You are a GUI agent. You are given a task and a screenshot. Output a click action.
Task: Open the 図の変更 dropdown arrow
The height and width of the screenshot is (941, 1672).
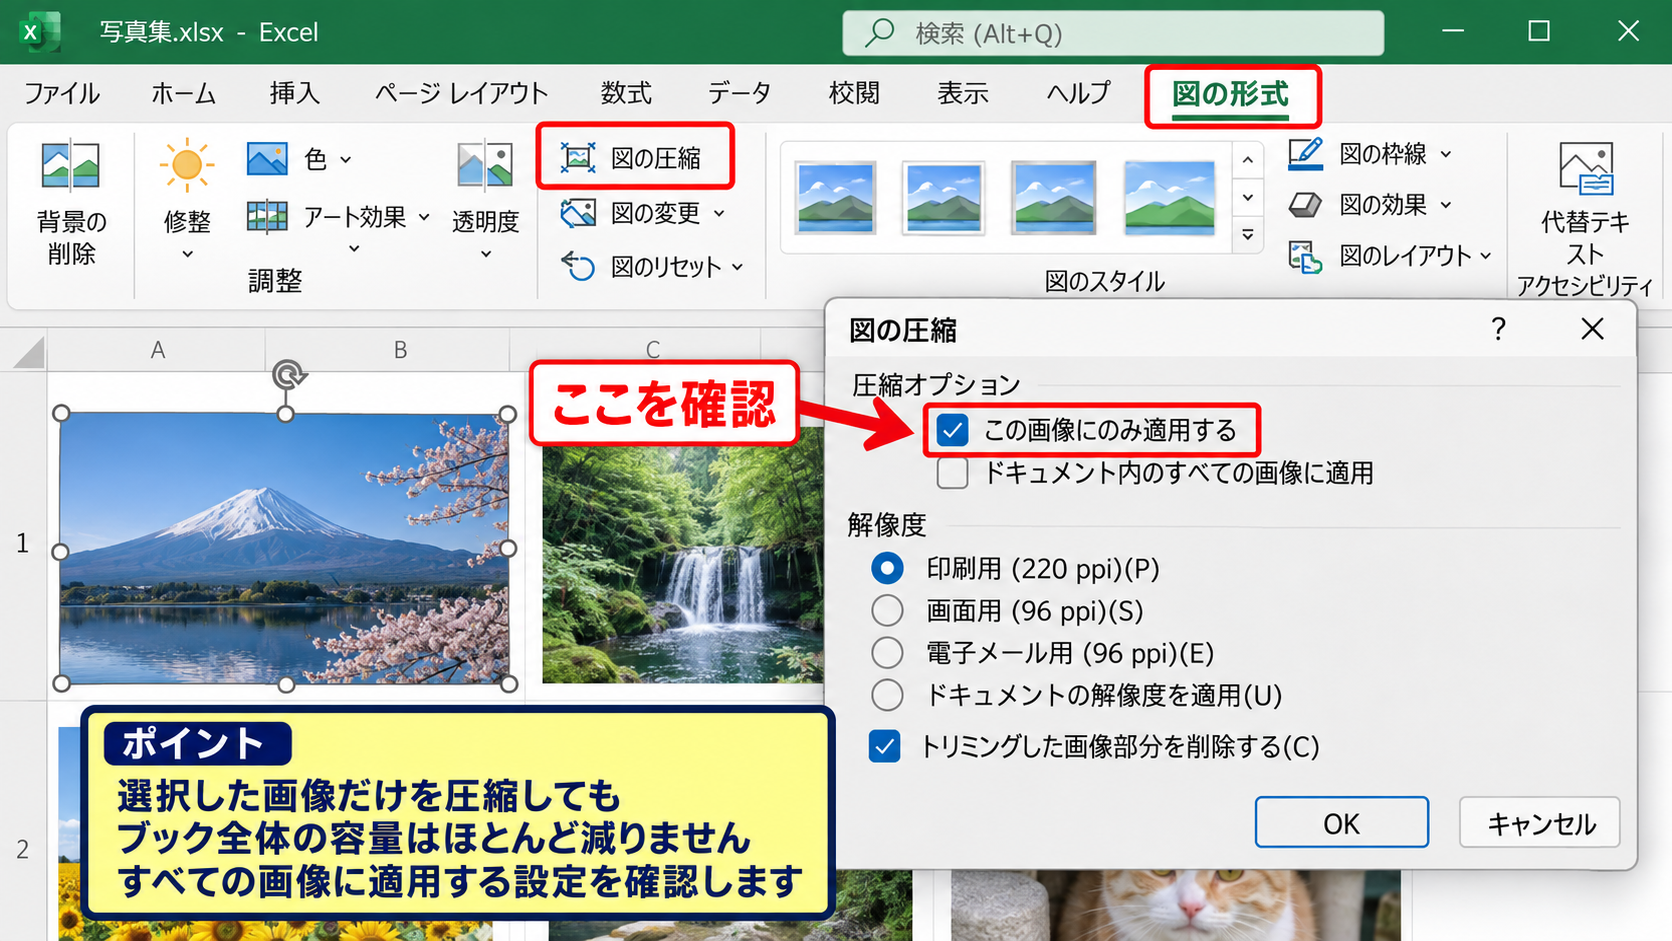[x=719, y=213]
